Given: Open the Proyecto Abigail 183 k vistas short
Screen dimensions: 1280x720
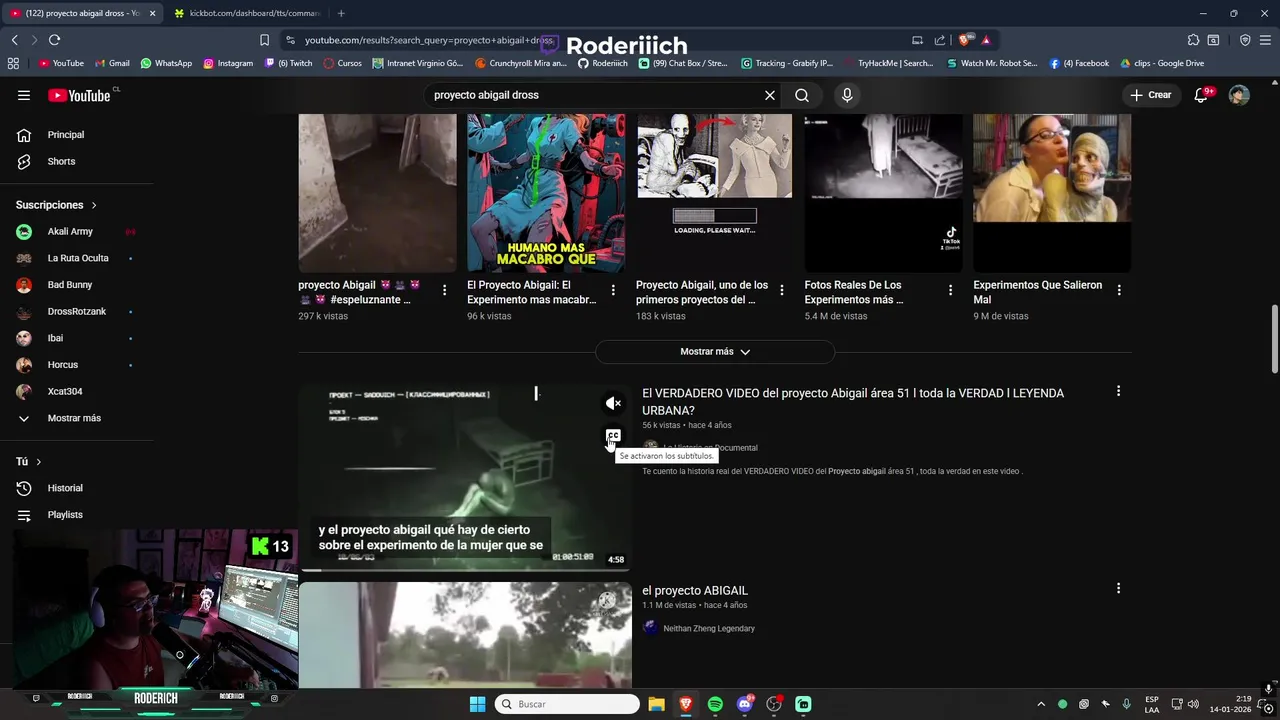Looking at the screenshot, I should pos(714,193).
